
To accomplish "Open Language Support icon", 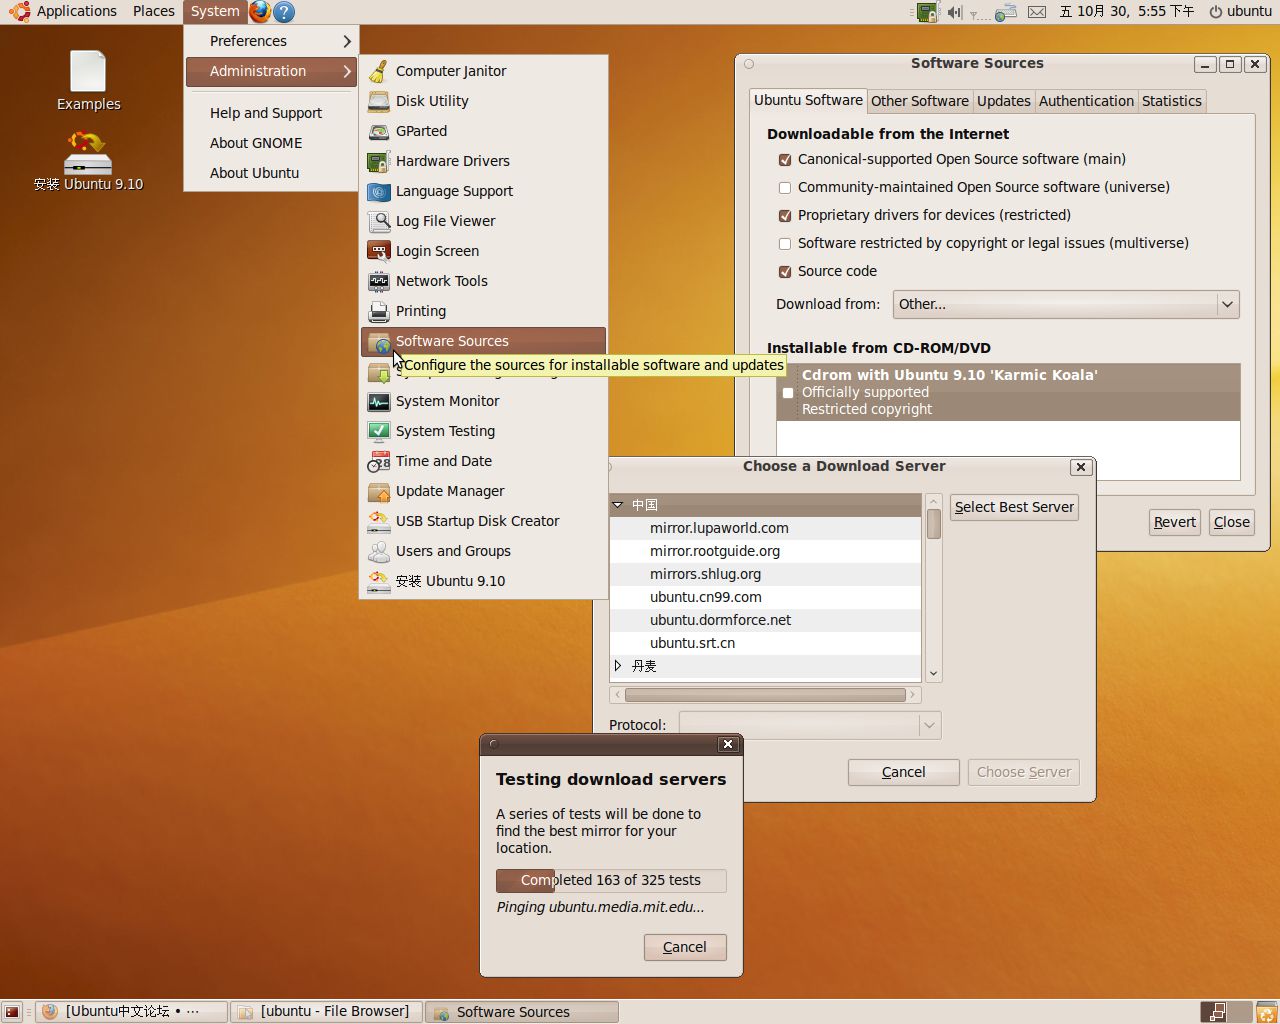I will [379, 191].
